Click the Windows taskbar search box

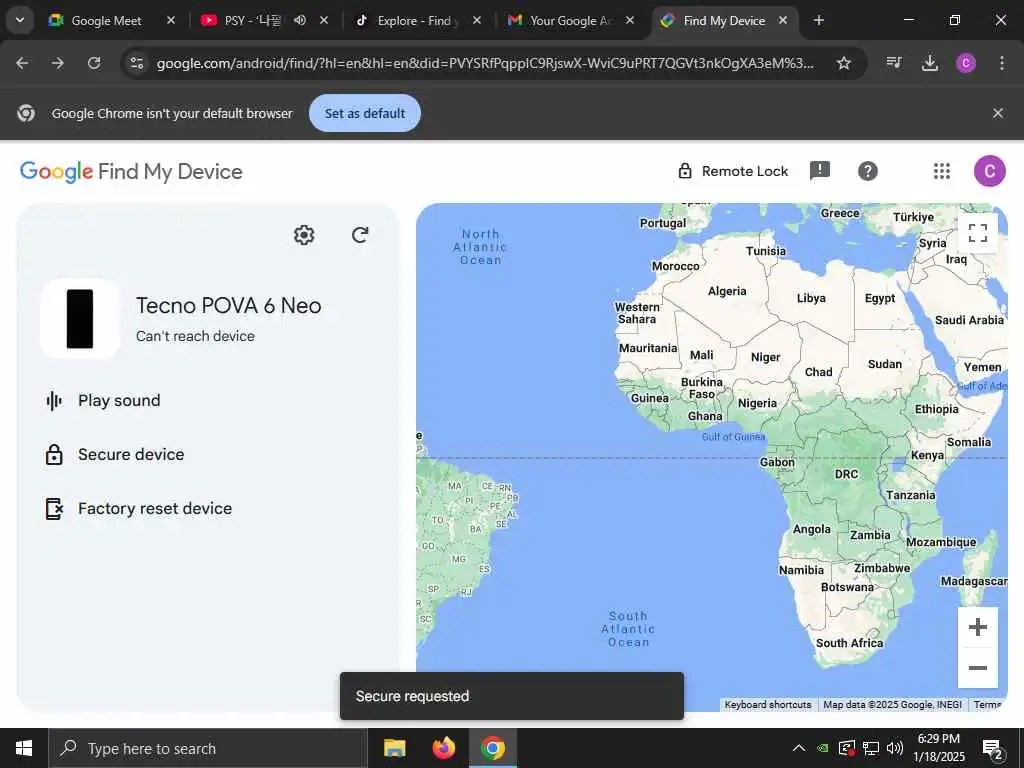coord(208,748)
